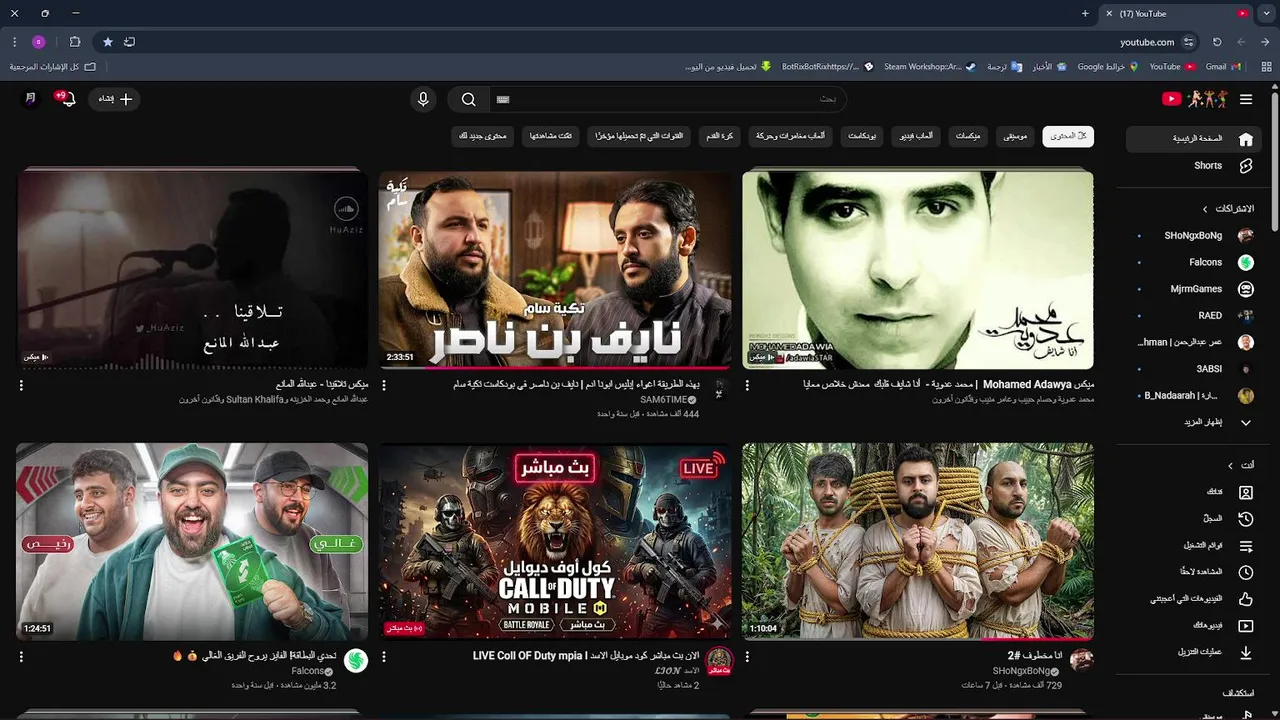This screenshot has height=720, width=1280.
Task: Open three-dot menu for Falcons card challenge video
Action: pos(21,657)
